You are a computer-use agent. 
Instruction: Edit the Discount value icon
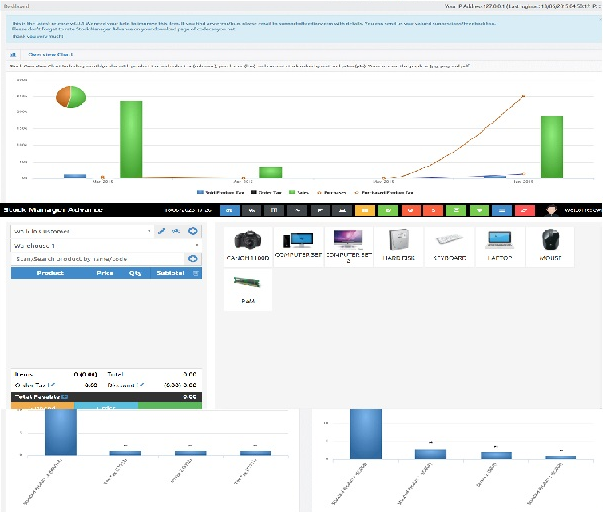click(141, 384)
